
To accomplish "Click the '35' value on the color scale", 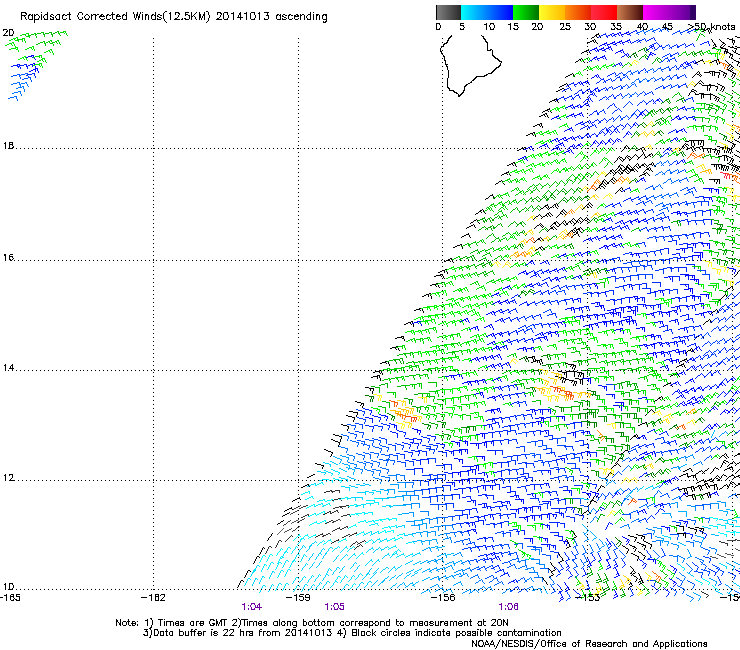I will point(616,27).
